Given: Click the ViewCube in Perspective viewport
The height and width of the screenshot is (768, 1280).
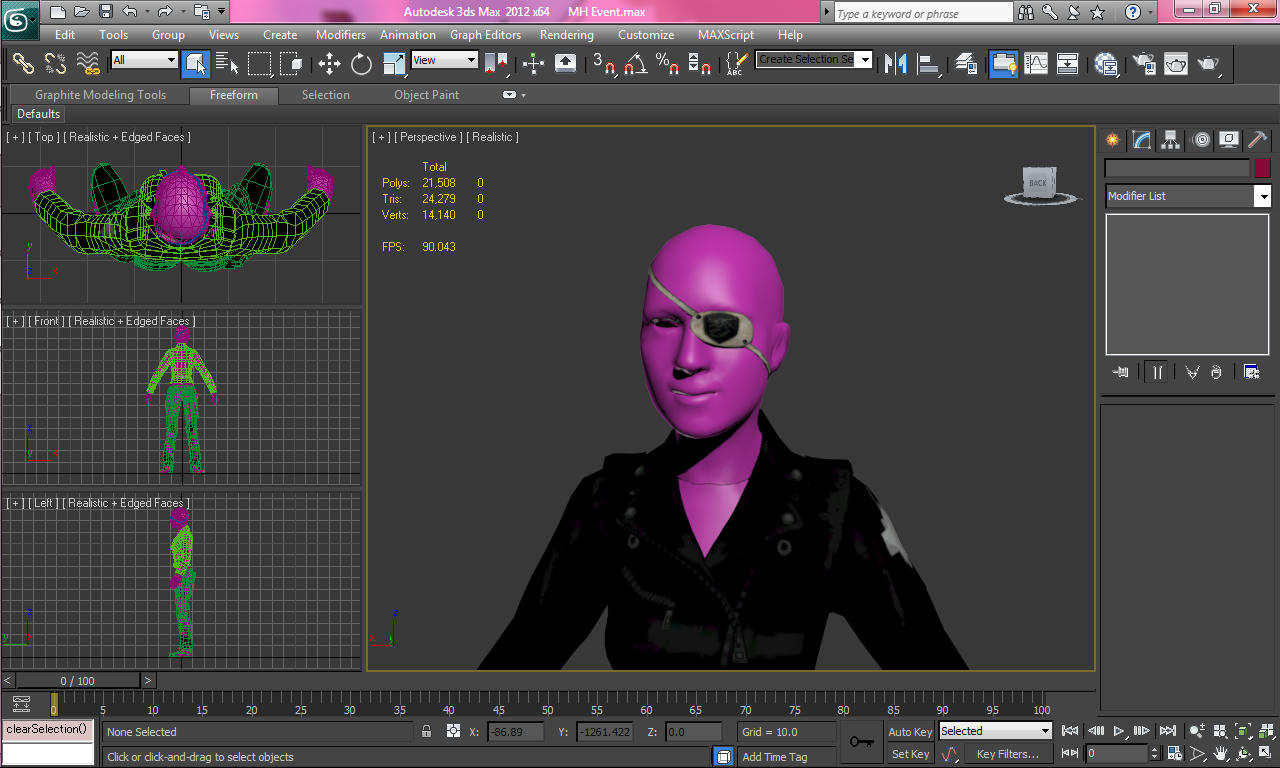Looking at the screenshot, I should (x=1042, y=185).
